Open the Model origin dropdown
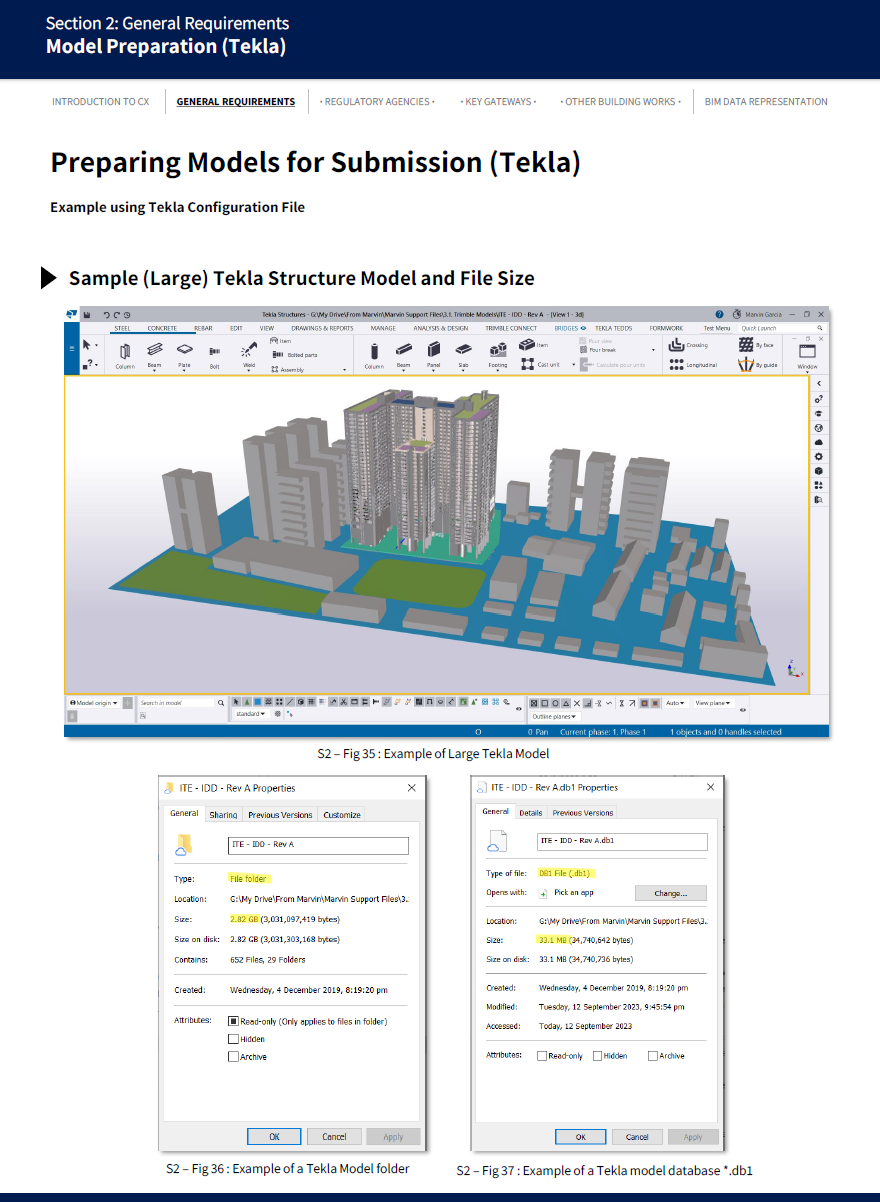This screenshot has width=880, height=1202. (94, 703)
